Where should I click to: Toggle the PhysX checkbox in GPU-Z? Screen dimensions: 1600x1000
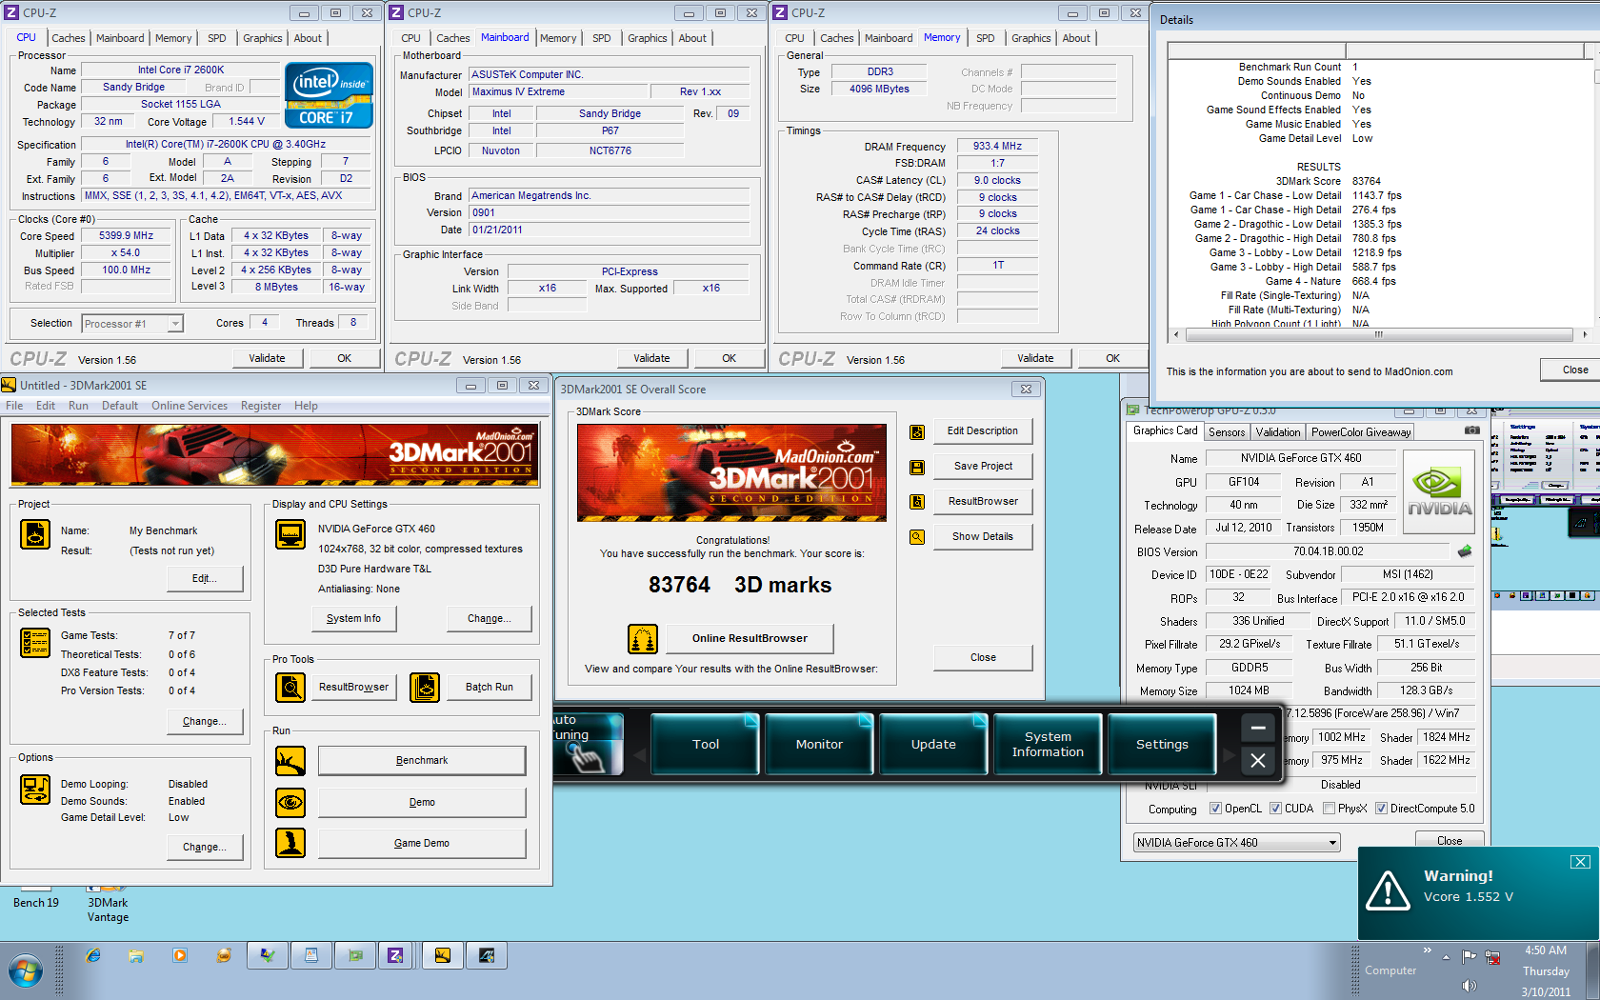(x=1329, y=809)
